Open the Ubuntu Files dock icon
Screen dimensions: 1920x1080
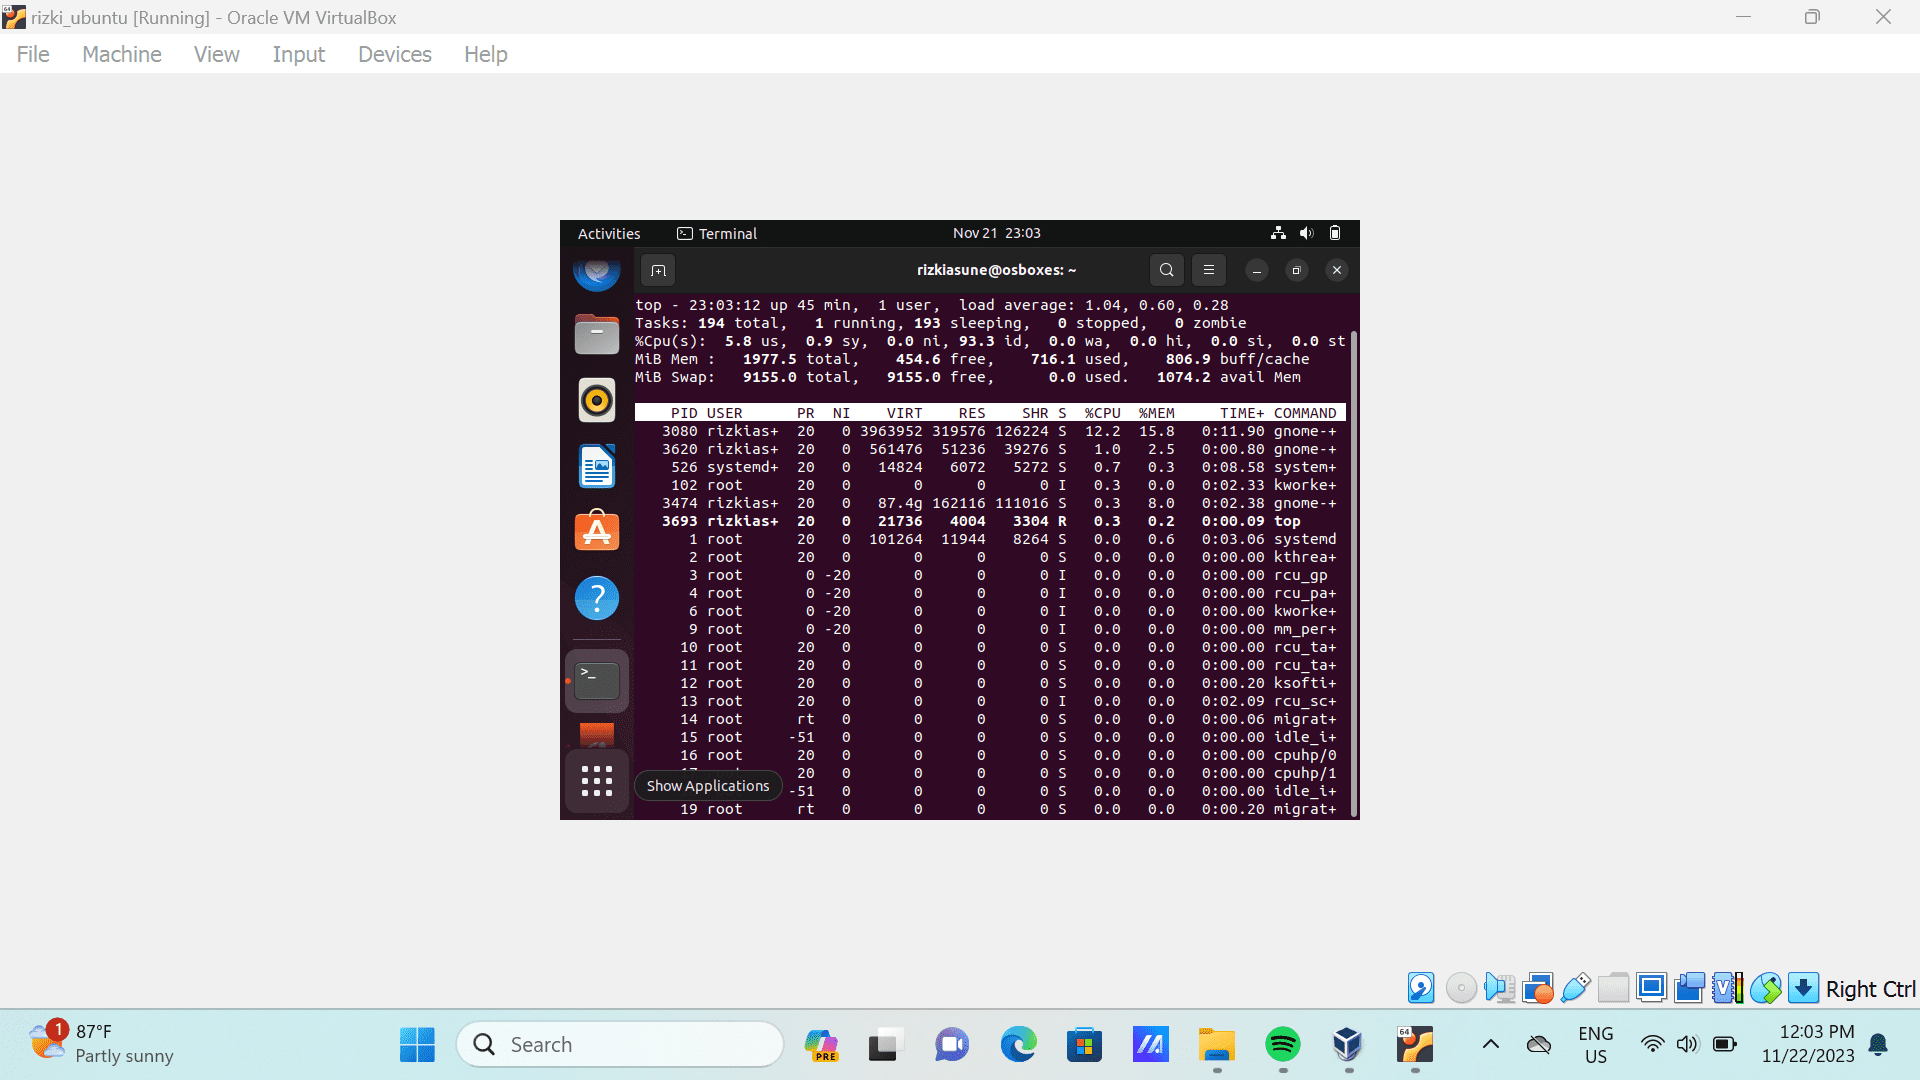pyautogui.click(x=596, y=334)
